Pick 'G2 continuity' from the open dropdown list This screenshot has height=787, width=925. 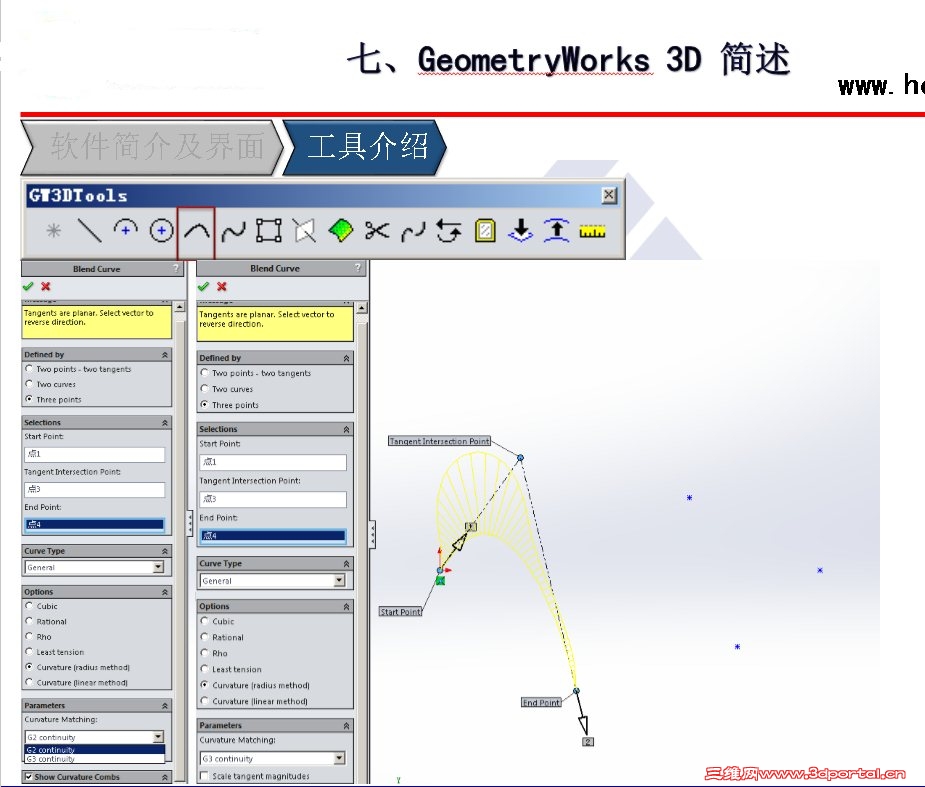tap(94, 749)
